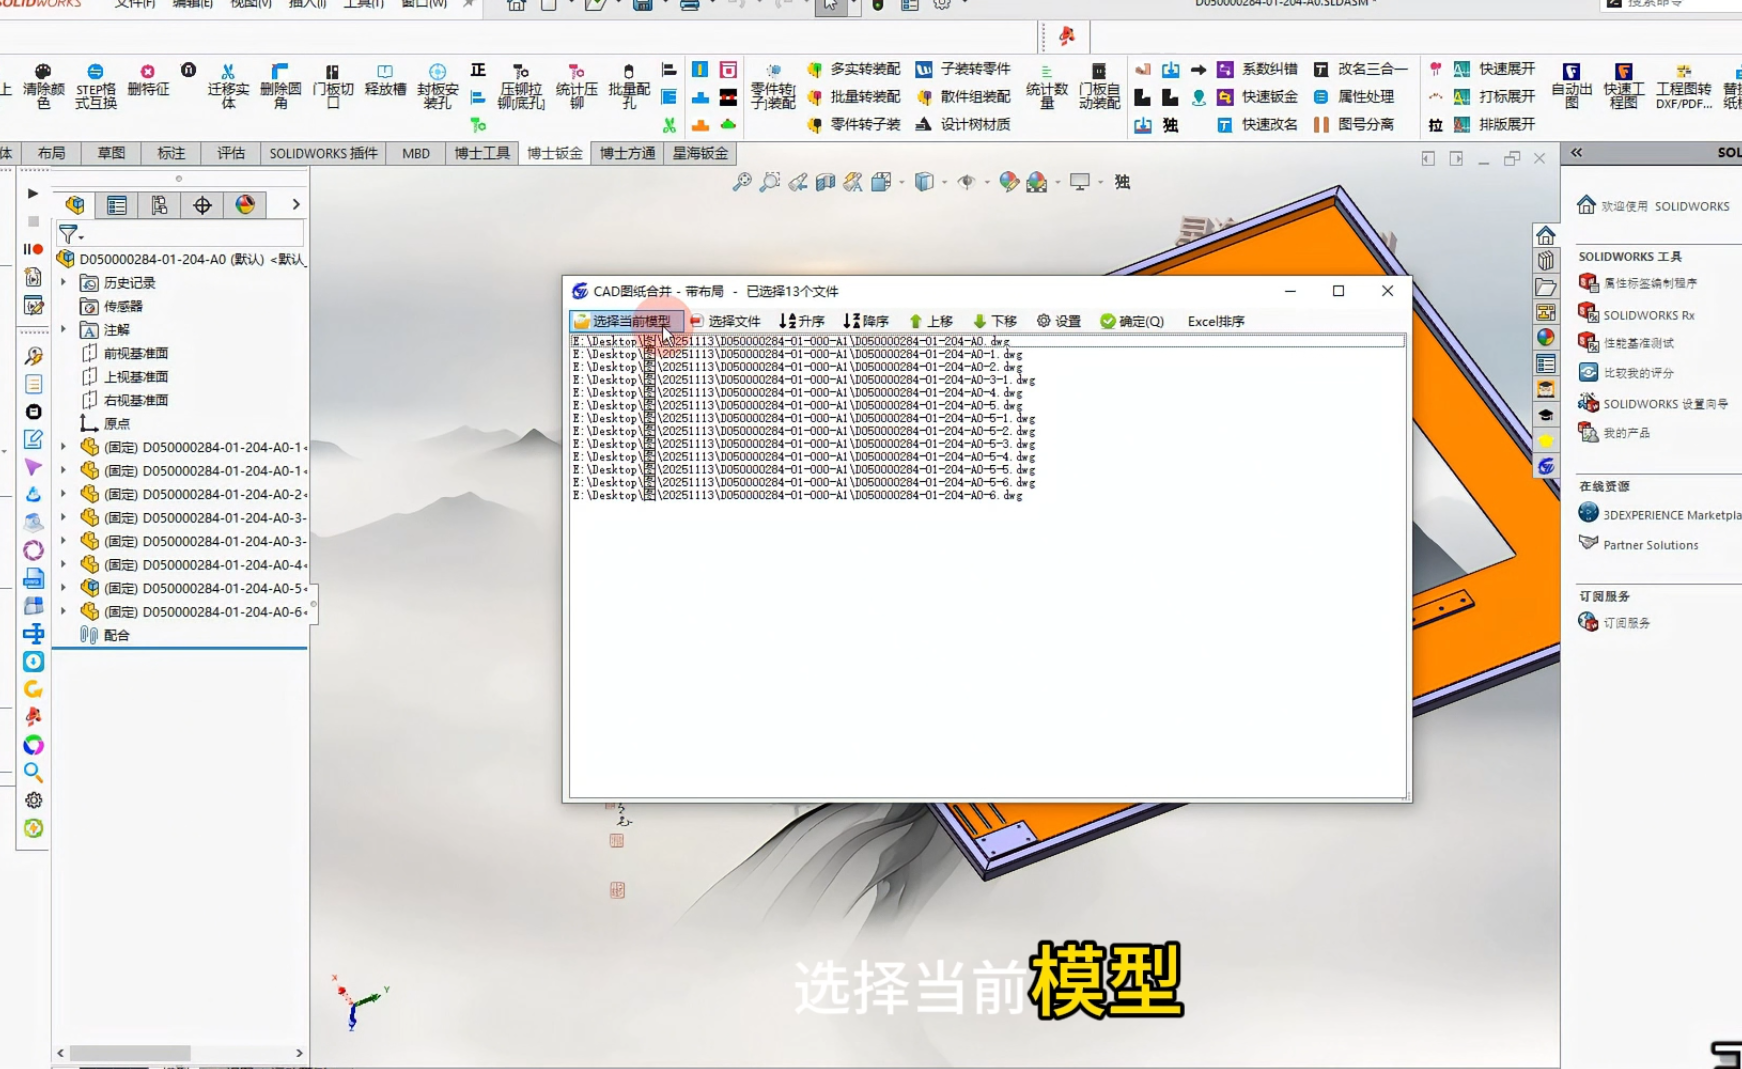
Task: Select the first D050000284-01-204-A0.dwg file entry
Action: [x=790, y=341]
